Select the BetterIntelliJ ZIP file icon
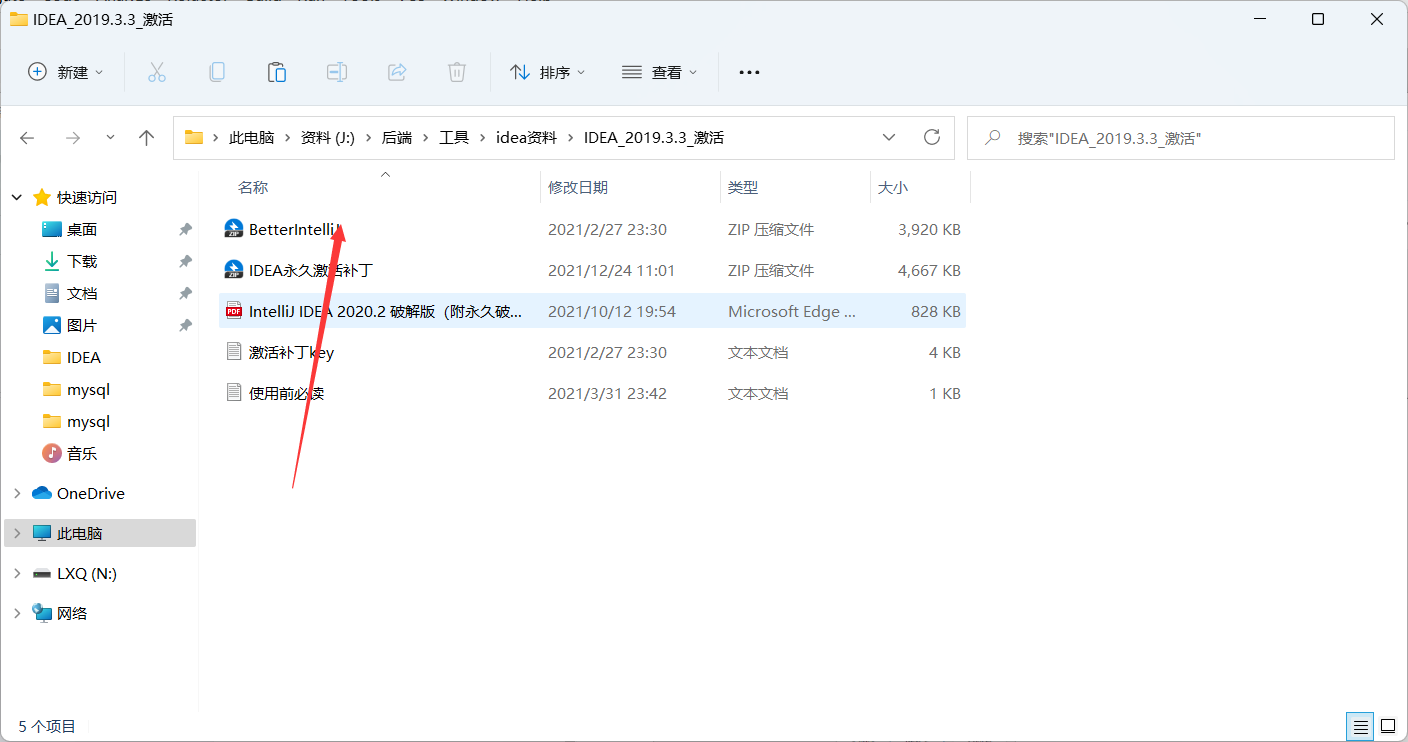 click(x=234, y=229)
